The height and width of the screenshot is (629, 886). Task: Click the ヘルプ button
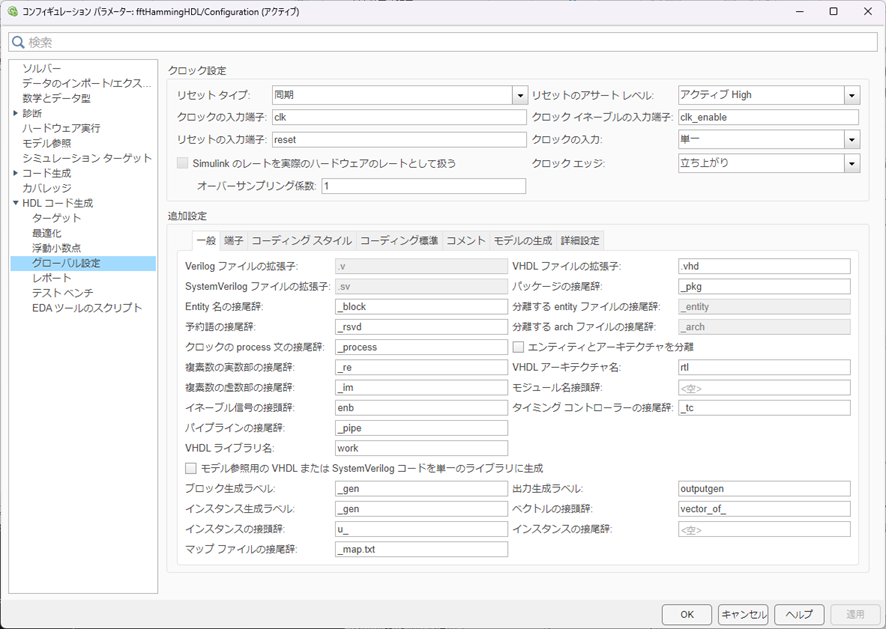(799, 614)
